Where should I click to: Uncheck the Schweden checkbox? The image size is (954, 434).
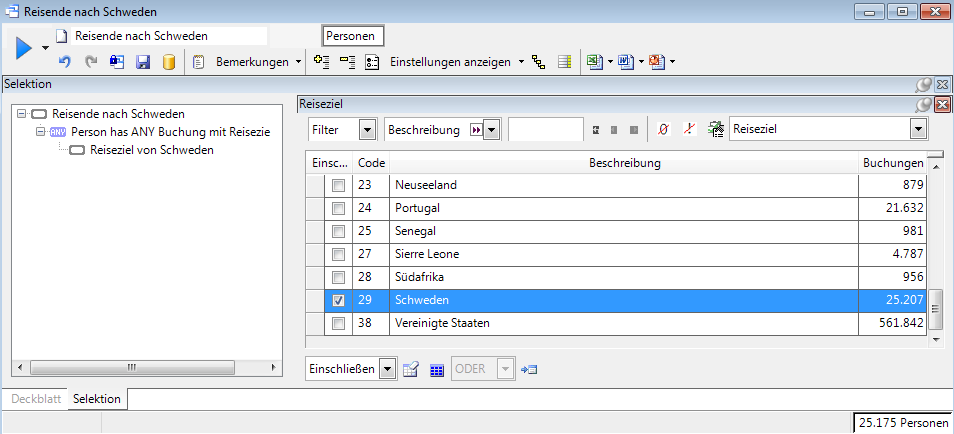click(x=339, y=300)
